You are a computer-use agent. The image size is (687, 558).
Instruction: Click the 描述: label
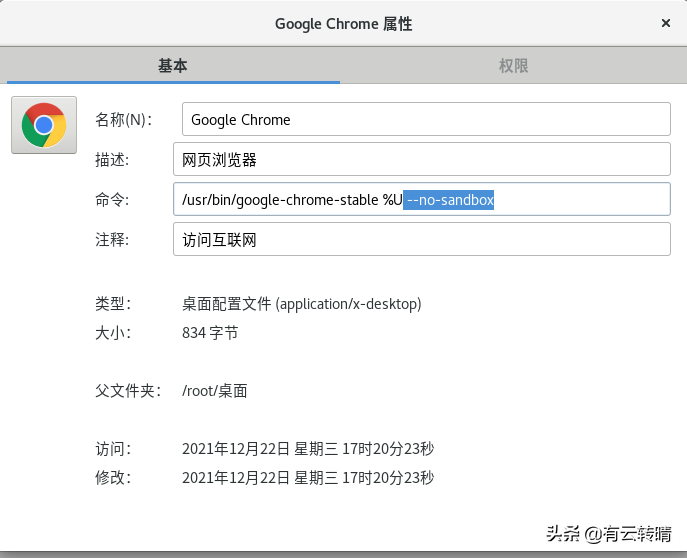coord(112,160)
